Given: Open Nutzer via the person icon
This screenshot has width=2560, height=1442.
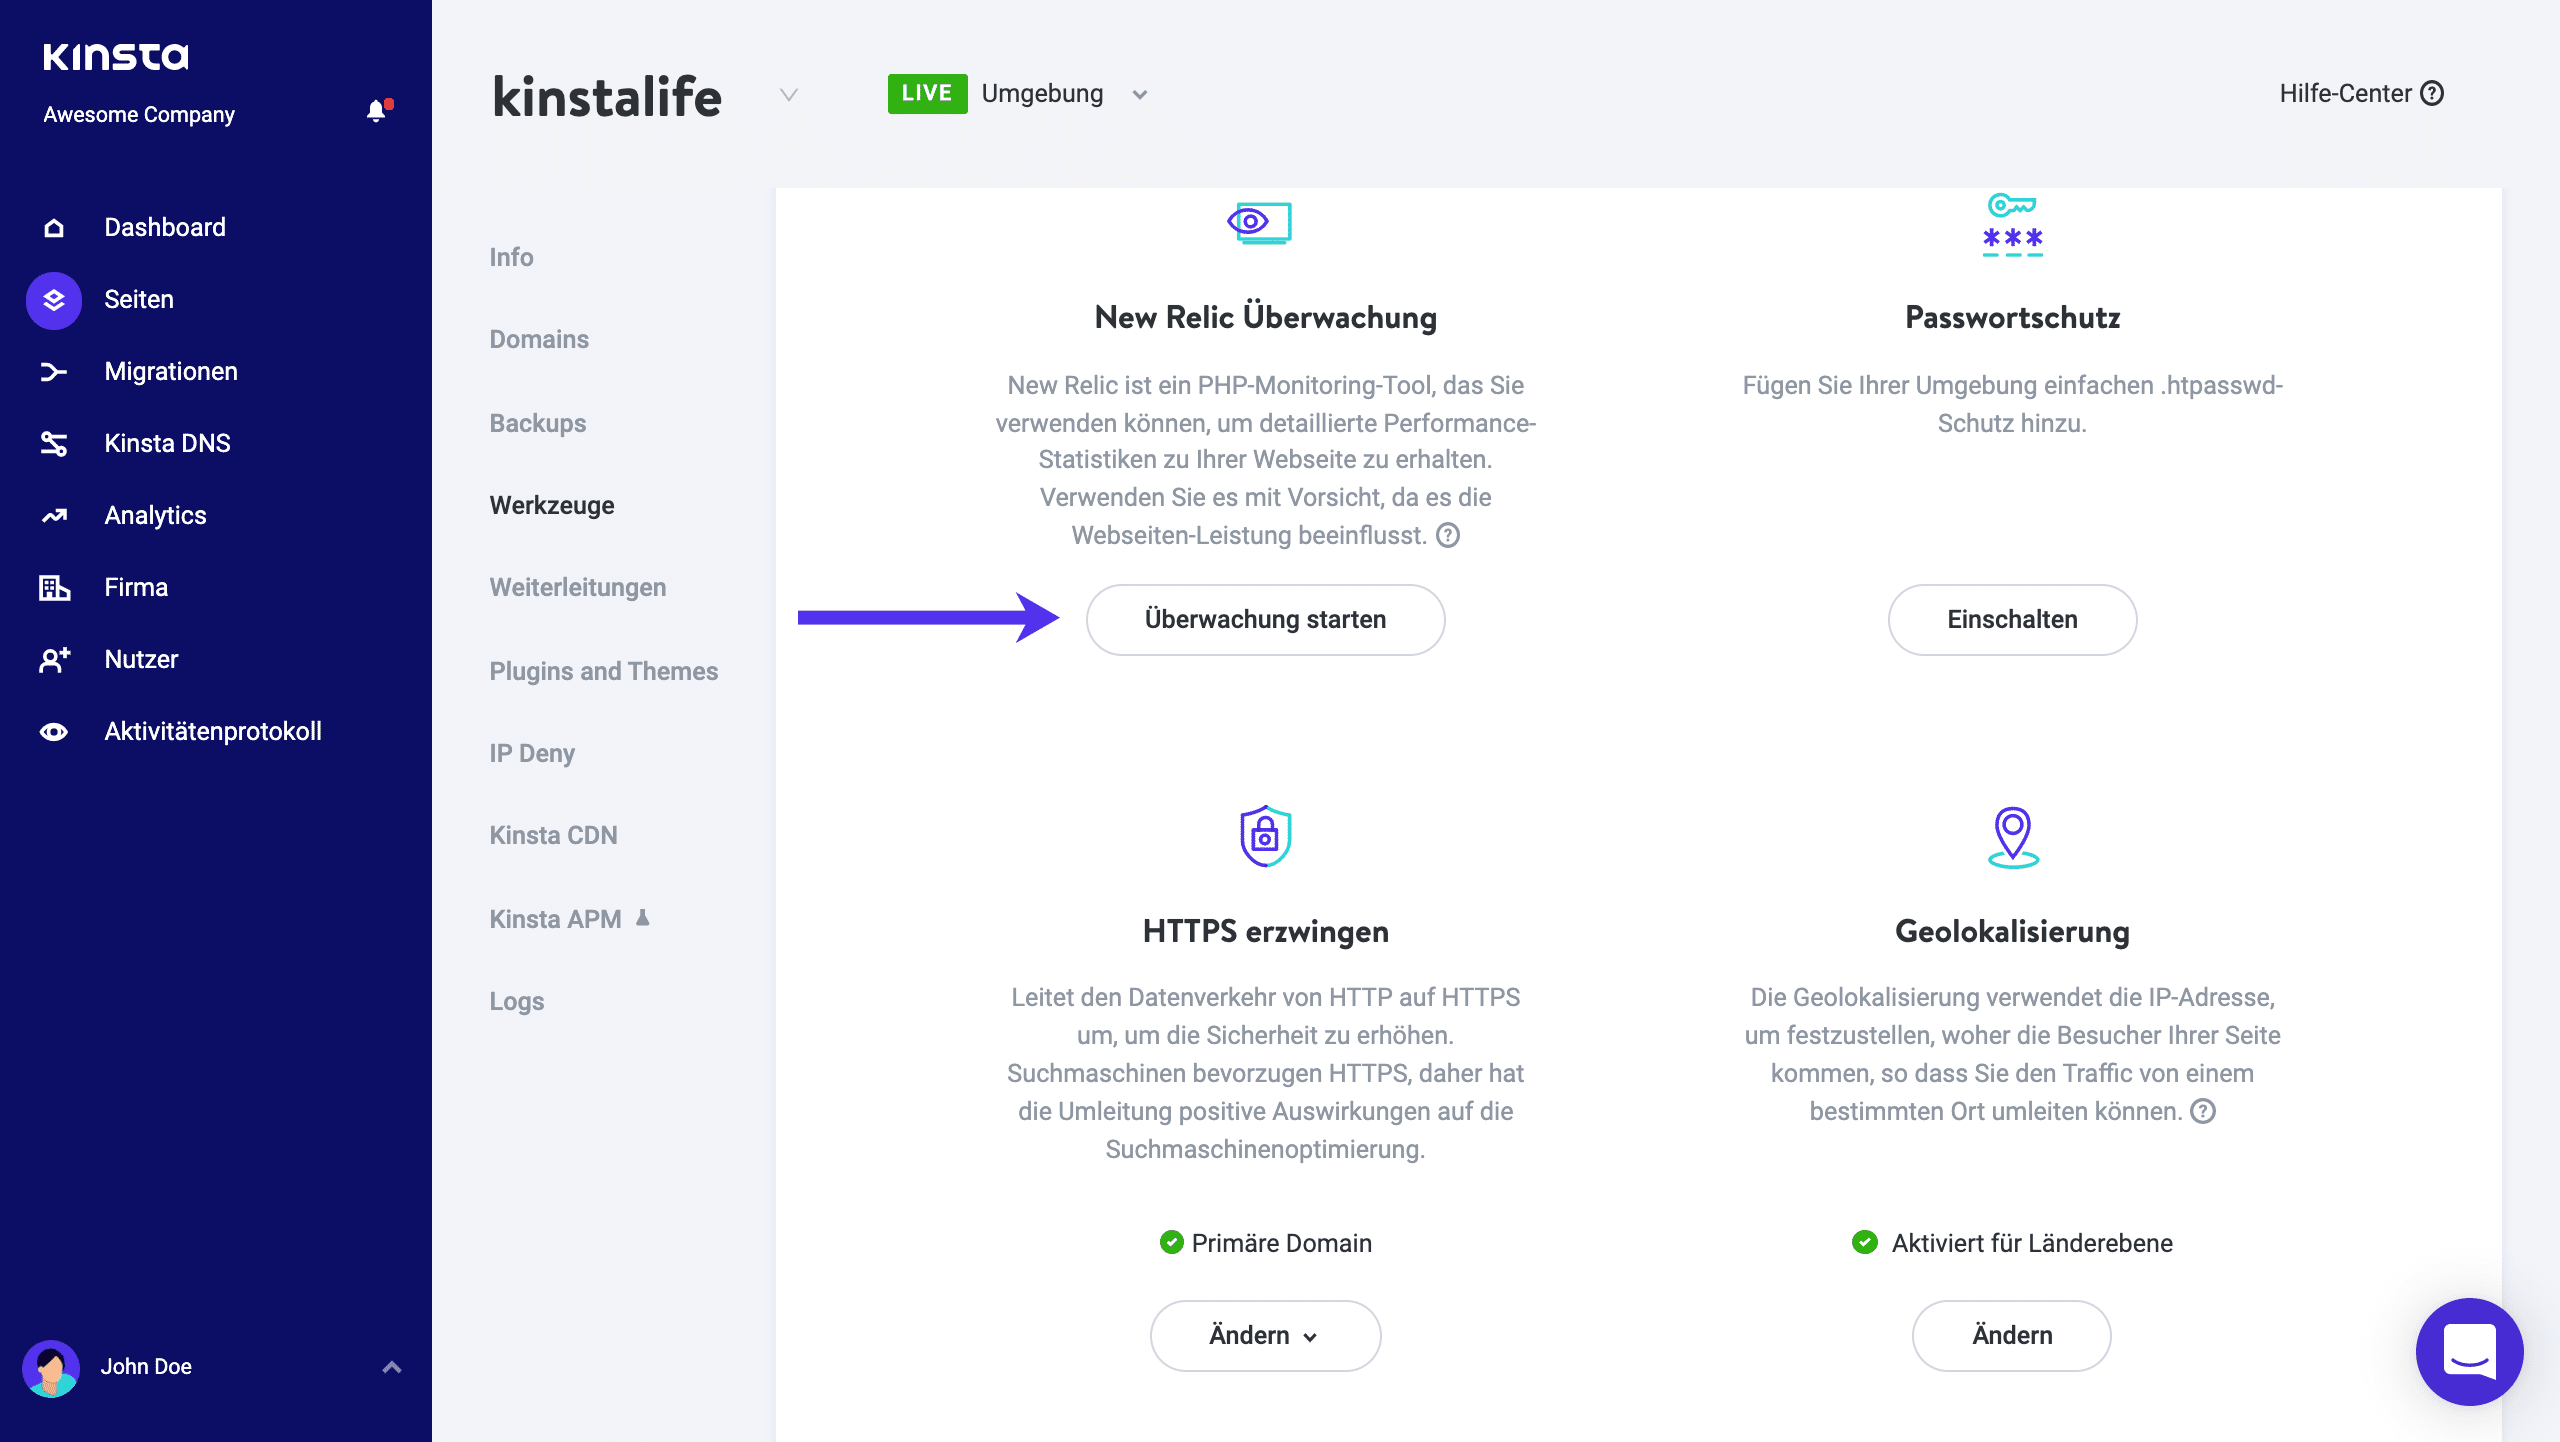Looking at the screenshot, I should pos(53,659).
